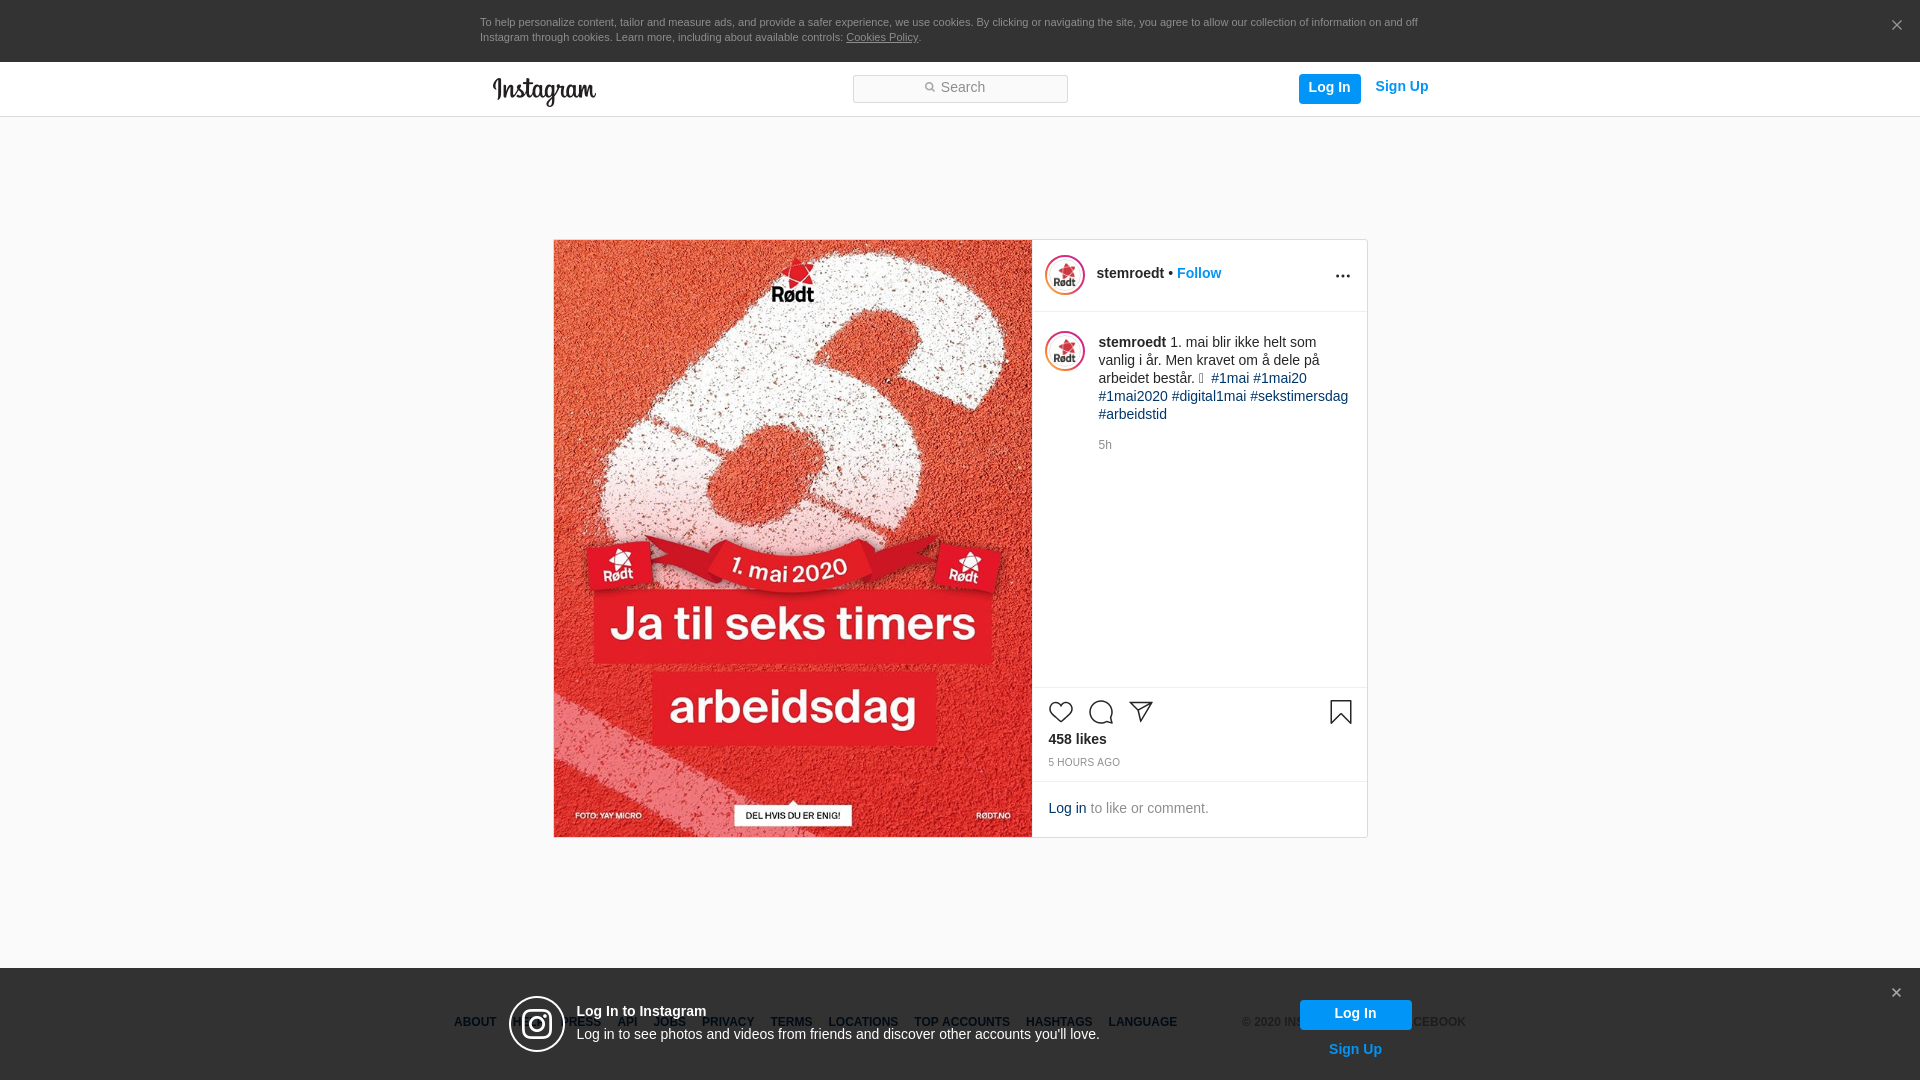Dismiss the cookie notice banner
Viewport: 1920px width, 1080px height.
point(1896,26)
